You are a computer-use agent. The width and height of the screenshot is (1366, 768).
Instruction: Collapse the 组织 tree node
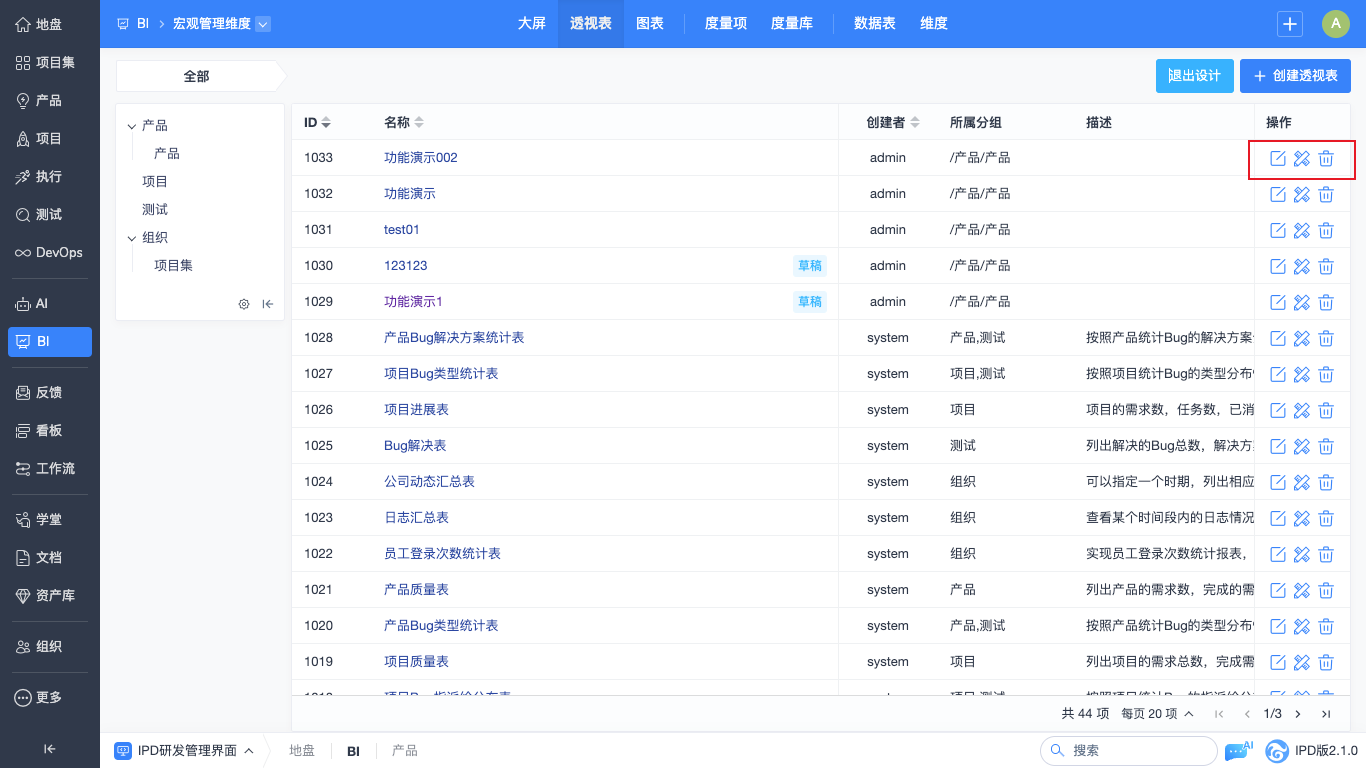coord(132,238)
